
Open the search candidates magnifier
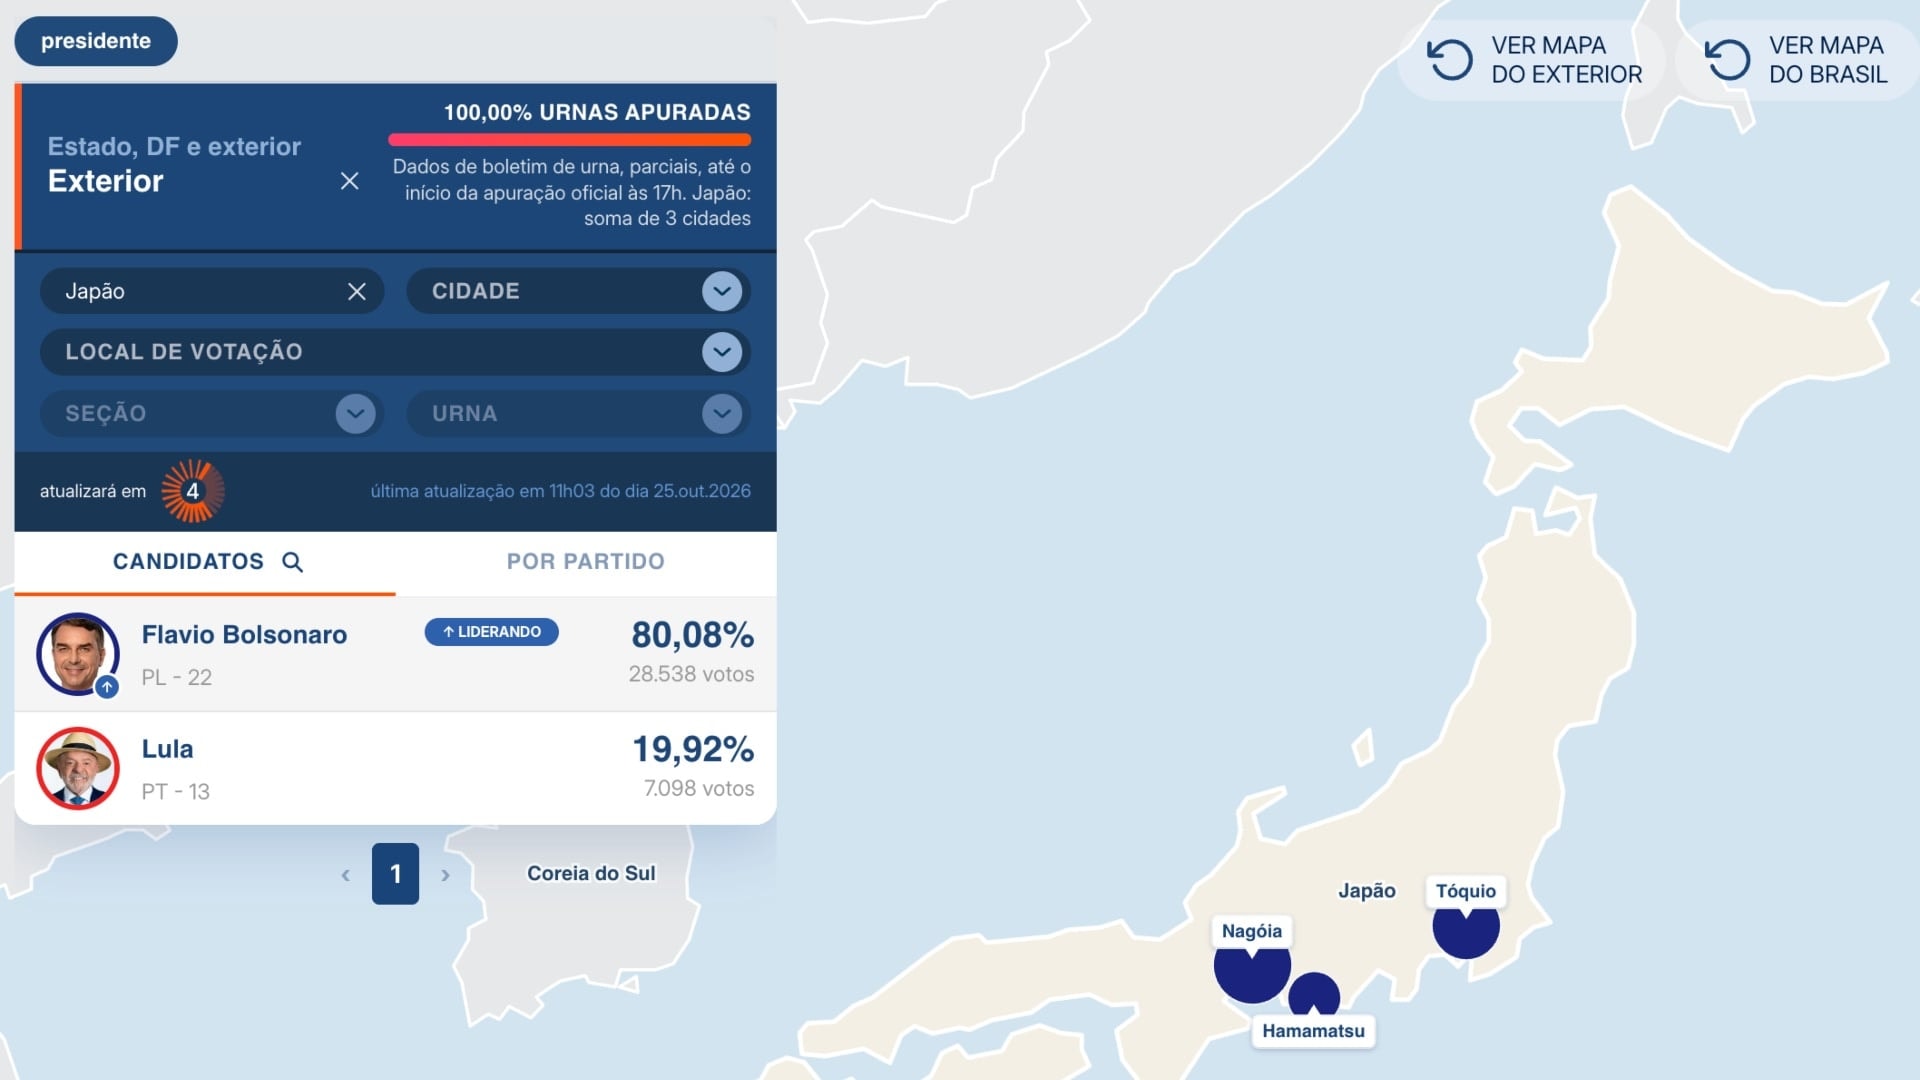pyautogui.click(x=292, y=562)
